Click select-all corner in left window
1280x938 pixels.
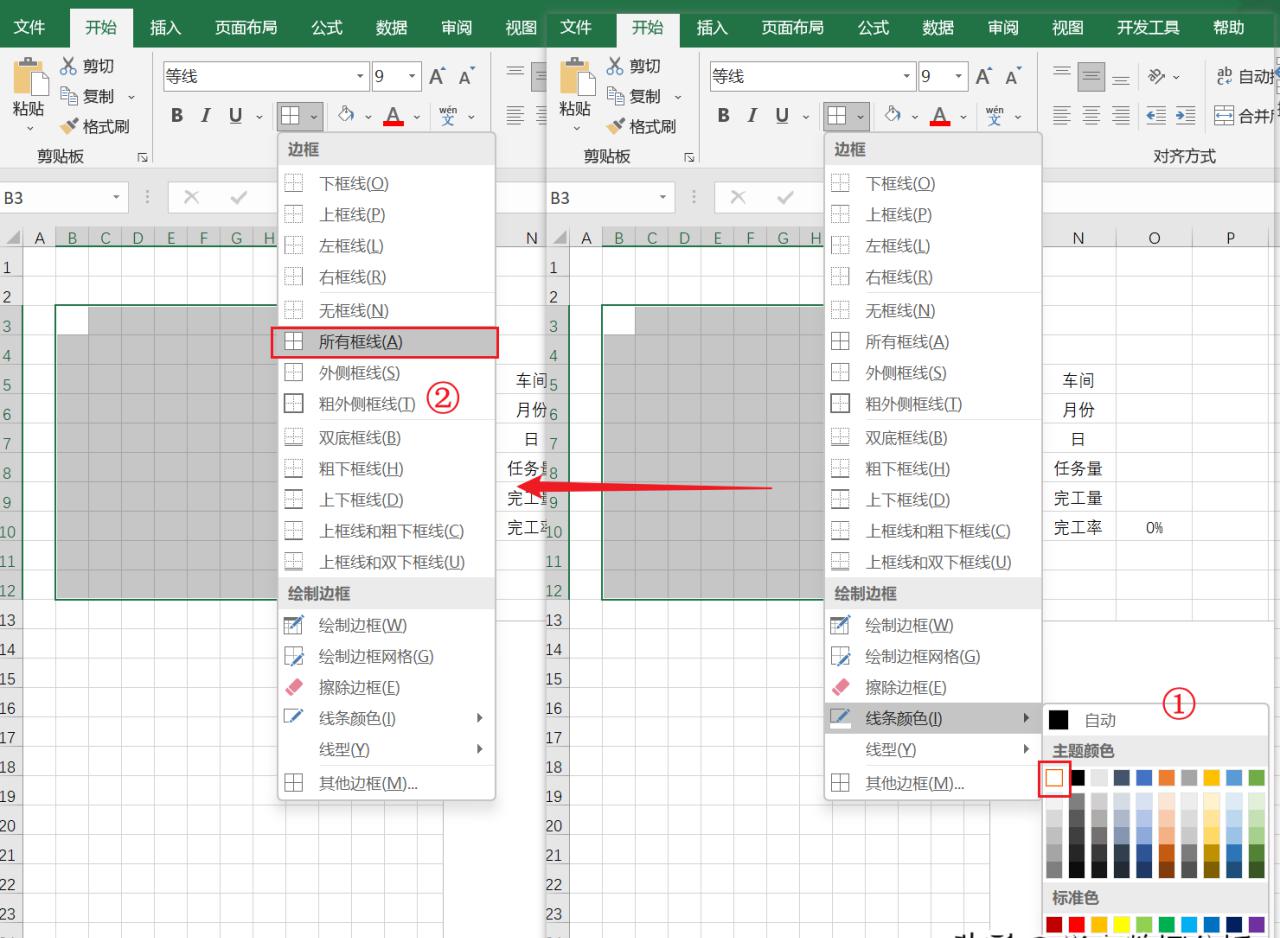tap(12, 238)
